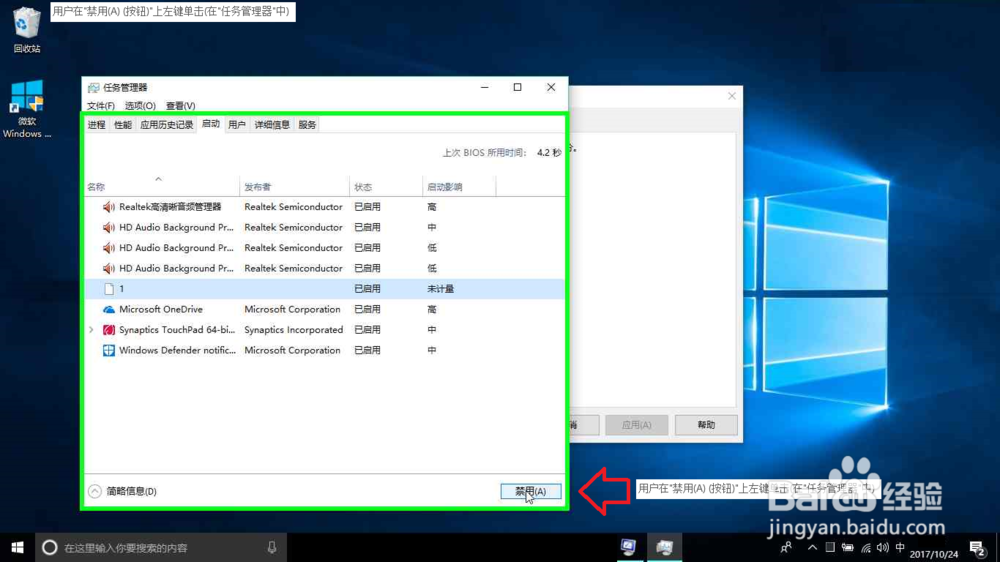Click 已启用 status in Realtek高清晰音频管理器 row
1000x562 pixels.
pos(367,207)
